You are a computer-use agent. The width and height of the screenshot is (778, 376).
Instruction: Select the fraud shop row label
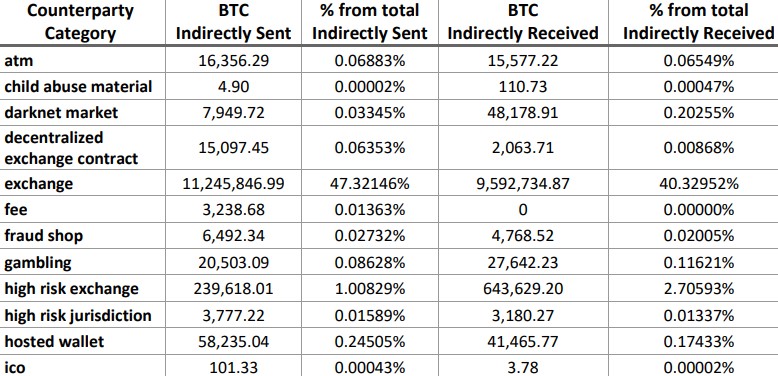point(43,236)
